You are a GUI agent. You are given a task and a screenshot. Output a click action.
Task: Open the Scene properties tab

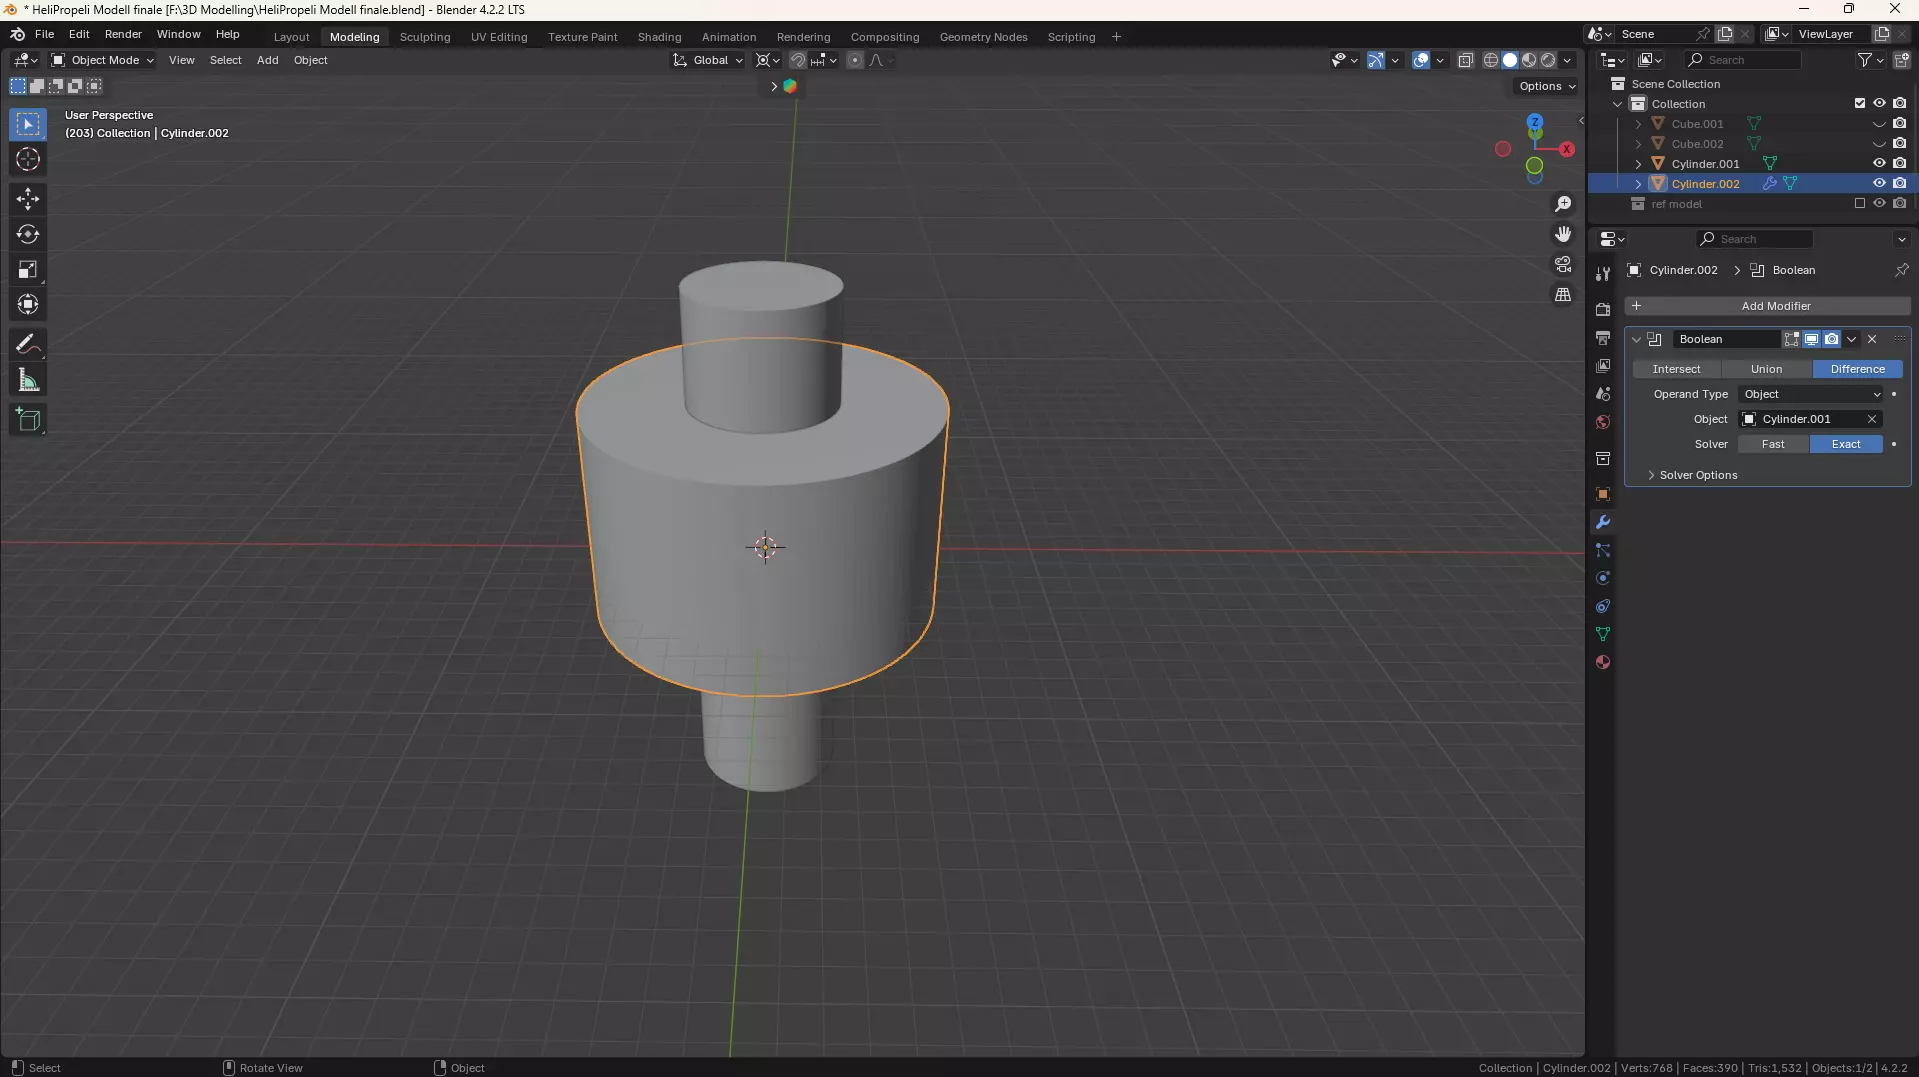pos(1603,394)
